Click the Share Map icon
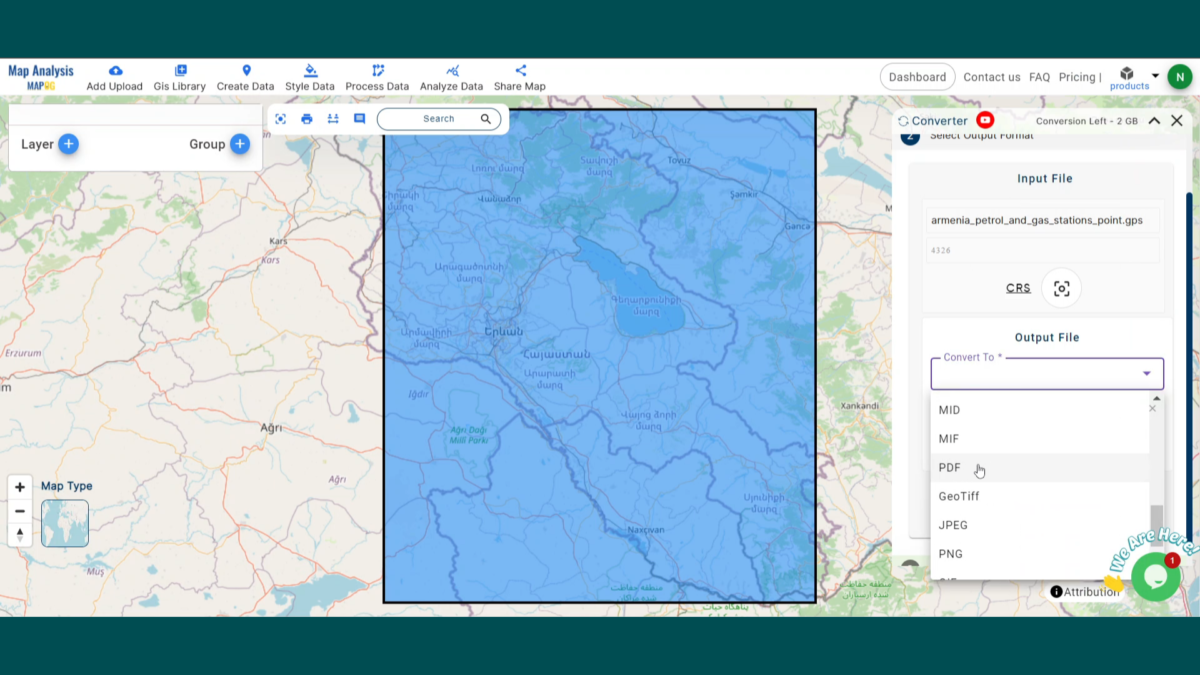This screenshot has height=675, width=1200. point(520,70)
